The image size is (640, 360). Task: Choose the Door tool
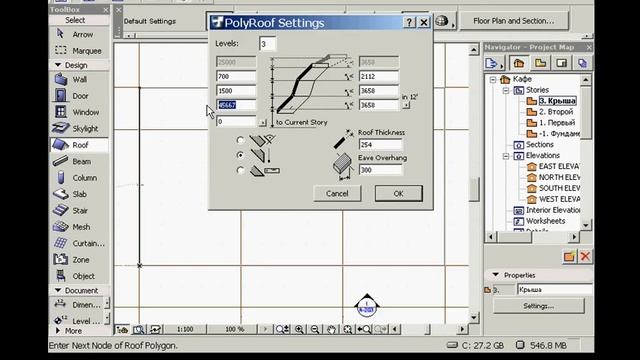pos(79,96)
